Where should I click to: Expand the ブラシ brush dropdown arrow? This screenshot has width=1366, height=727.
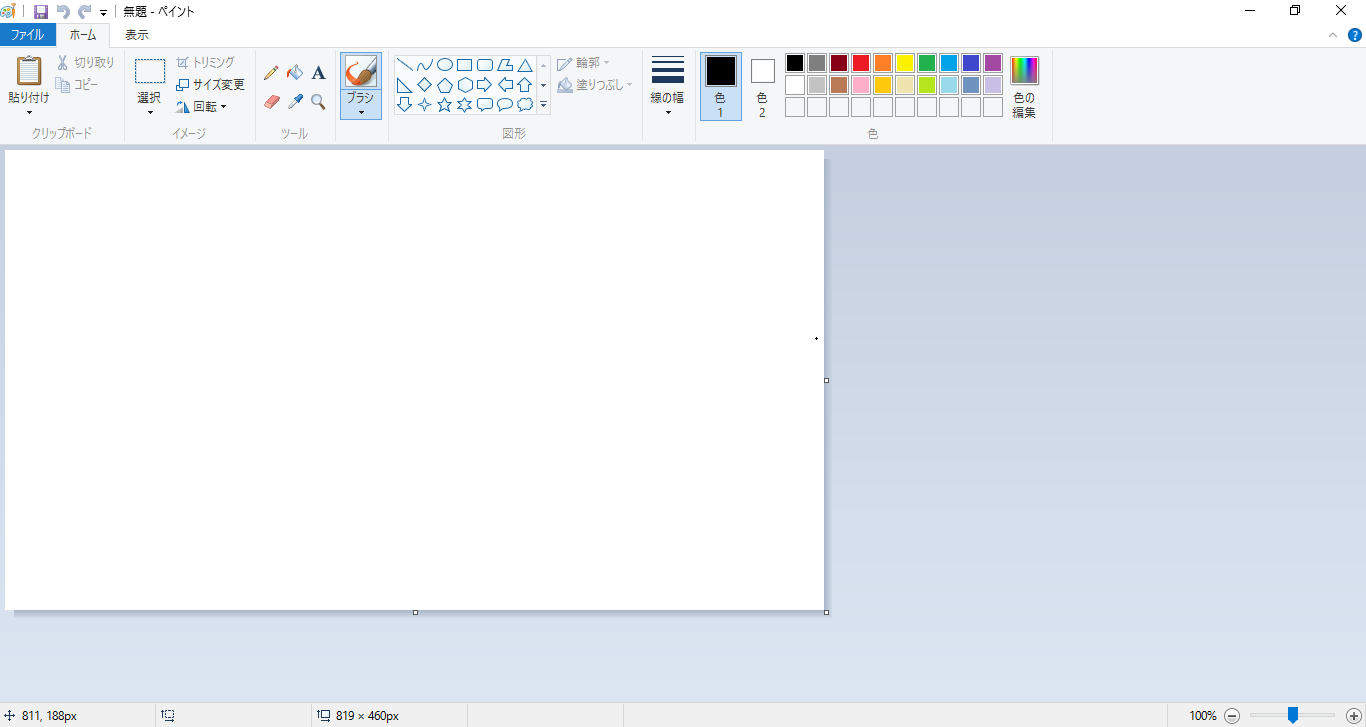coord(360,111)
